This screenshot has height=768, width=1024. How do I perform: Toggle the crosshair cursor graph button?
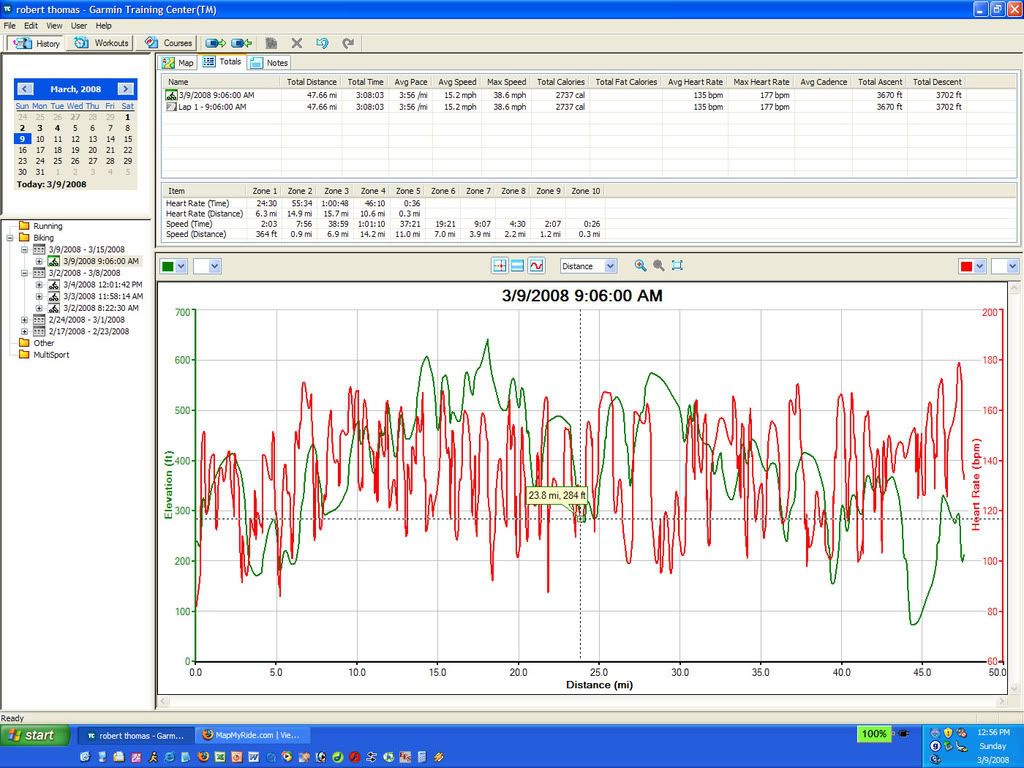point(500,266)
